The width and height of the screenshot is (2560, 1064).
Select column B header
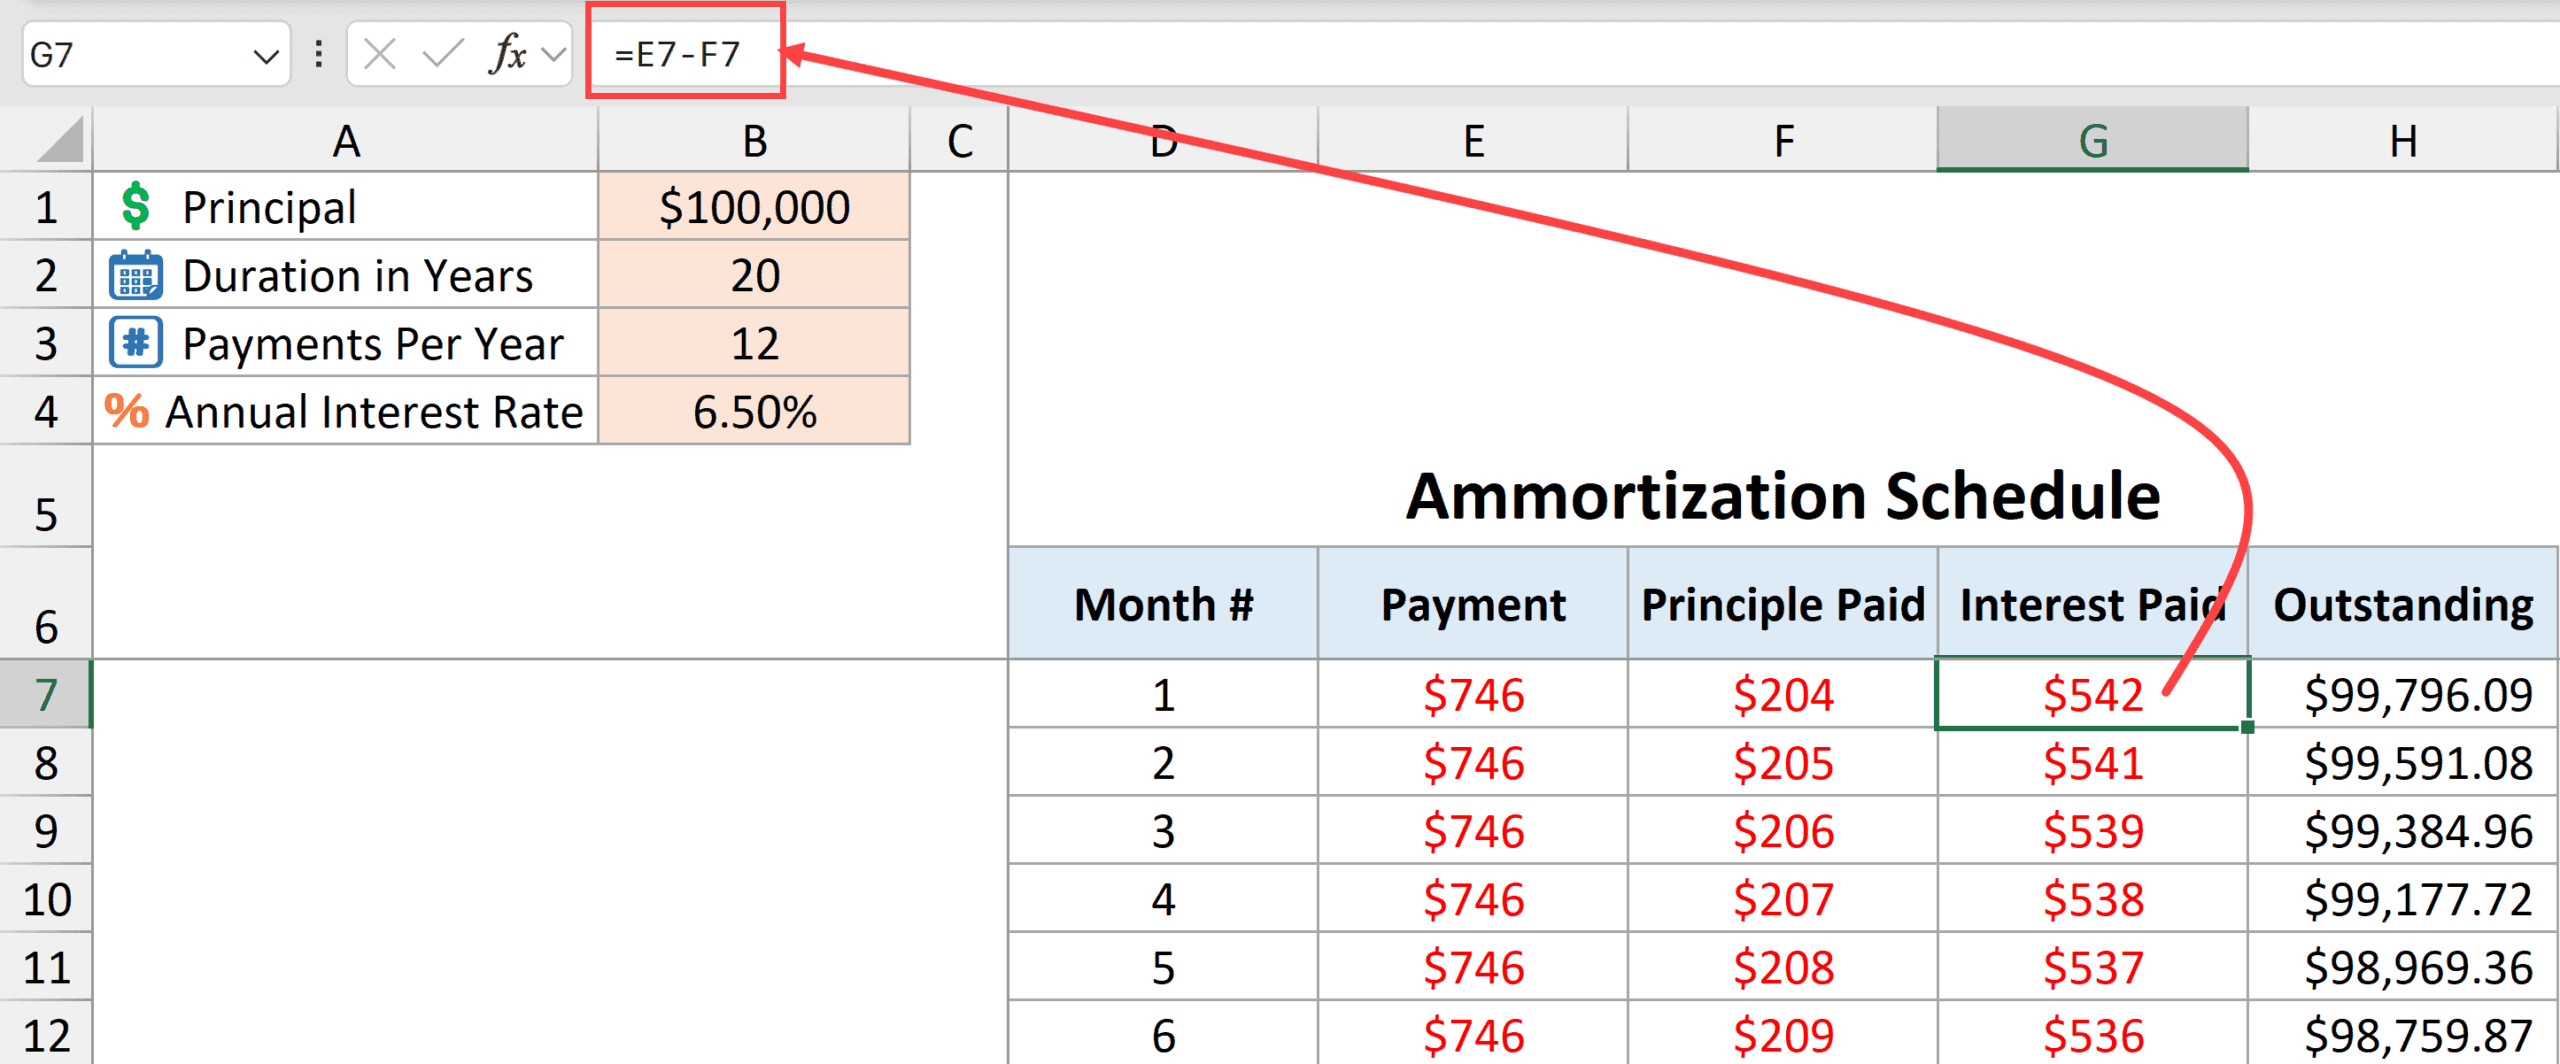tap(754, 141)
